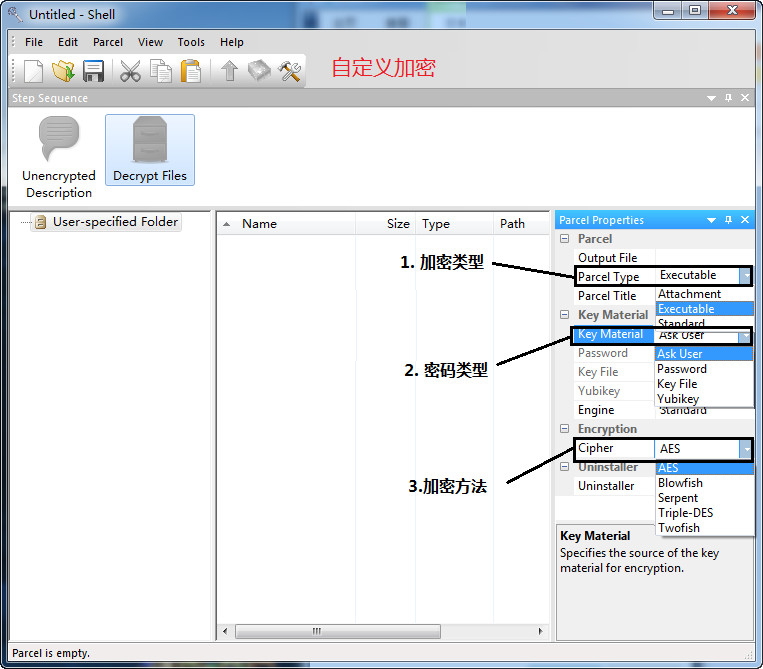Select the Decrypt Files step

click(150, 150)
